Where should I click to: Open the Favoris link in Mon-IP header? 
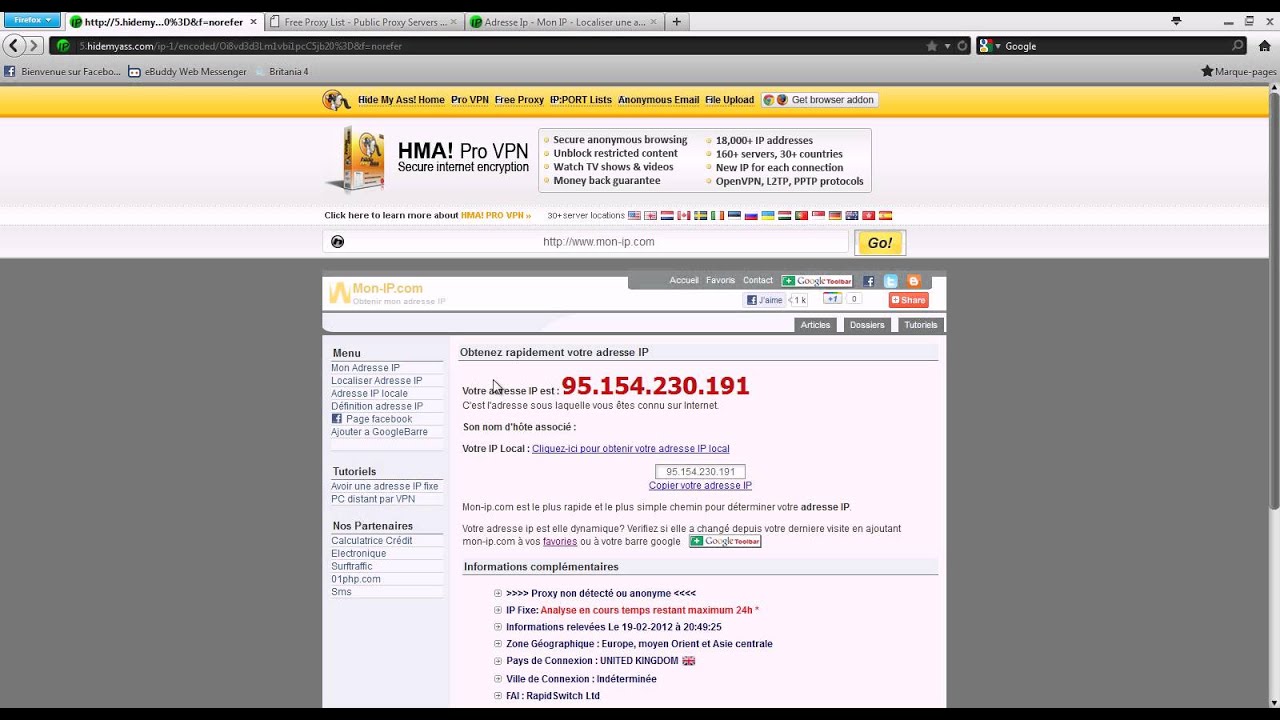[720, 281]
